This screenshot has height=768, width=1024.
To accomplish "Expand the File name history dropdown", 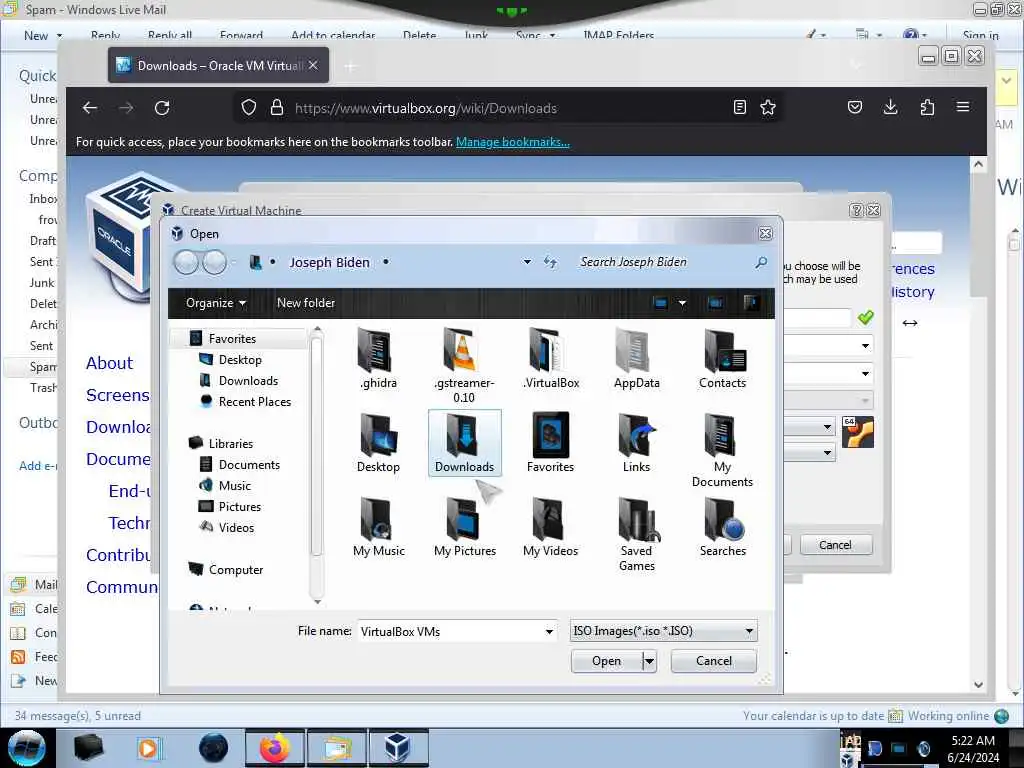I will point(549,632).
